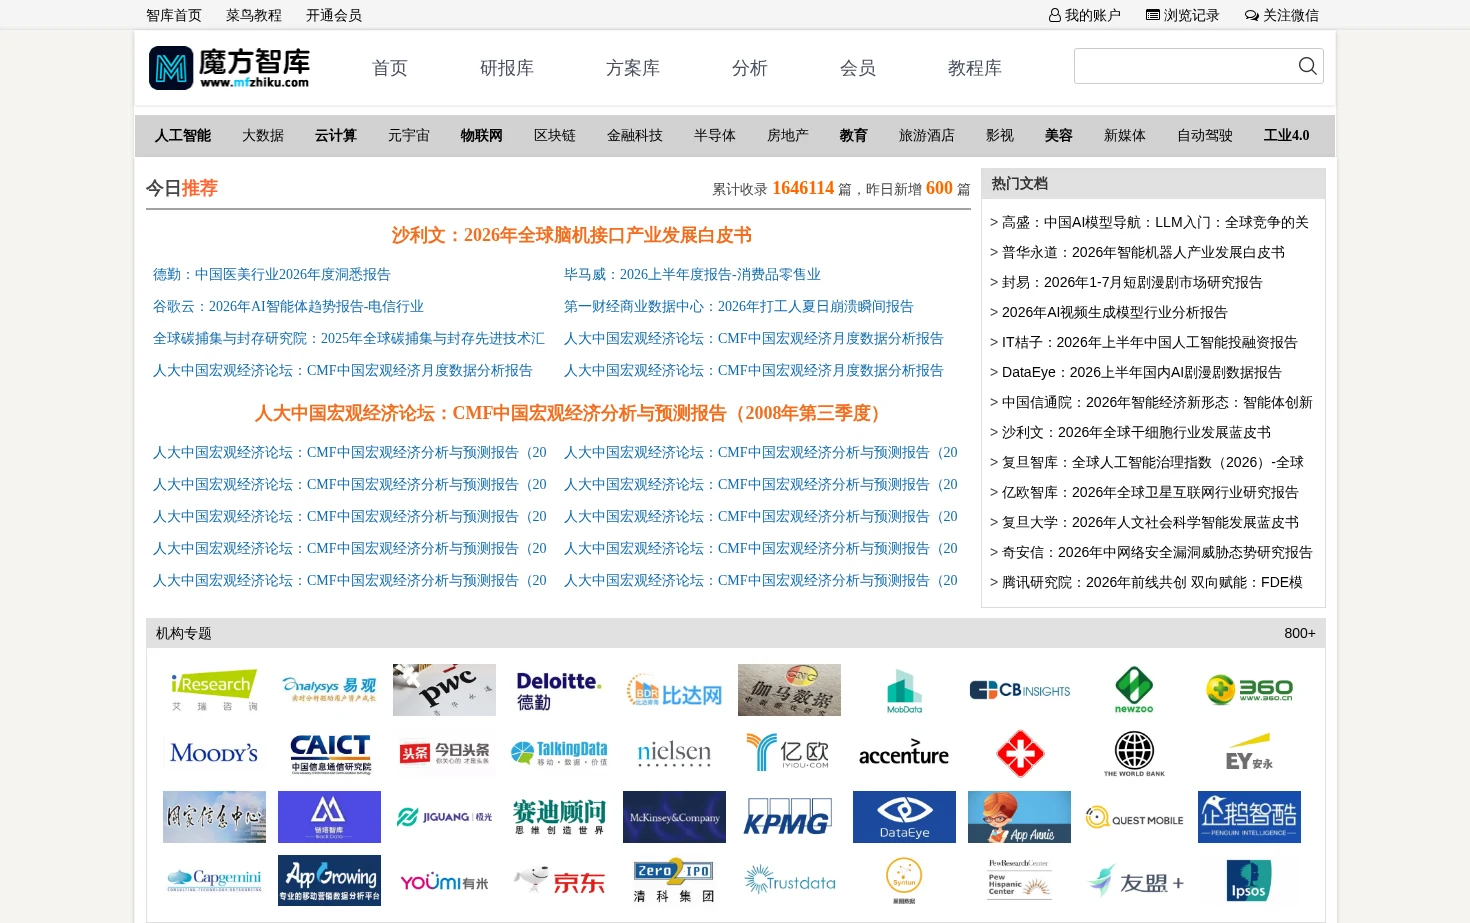This screenshot has height=923, width=1470.
Task: Open 会员 in main navigation
Action: (x=858, y=68)
